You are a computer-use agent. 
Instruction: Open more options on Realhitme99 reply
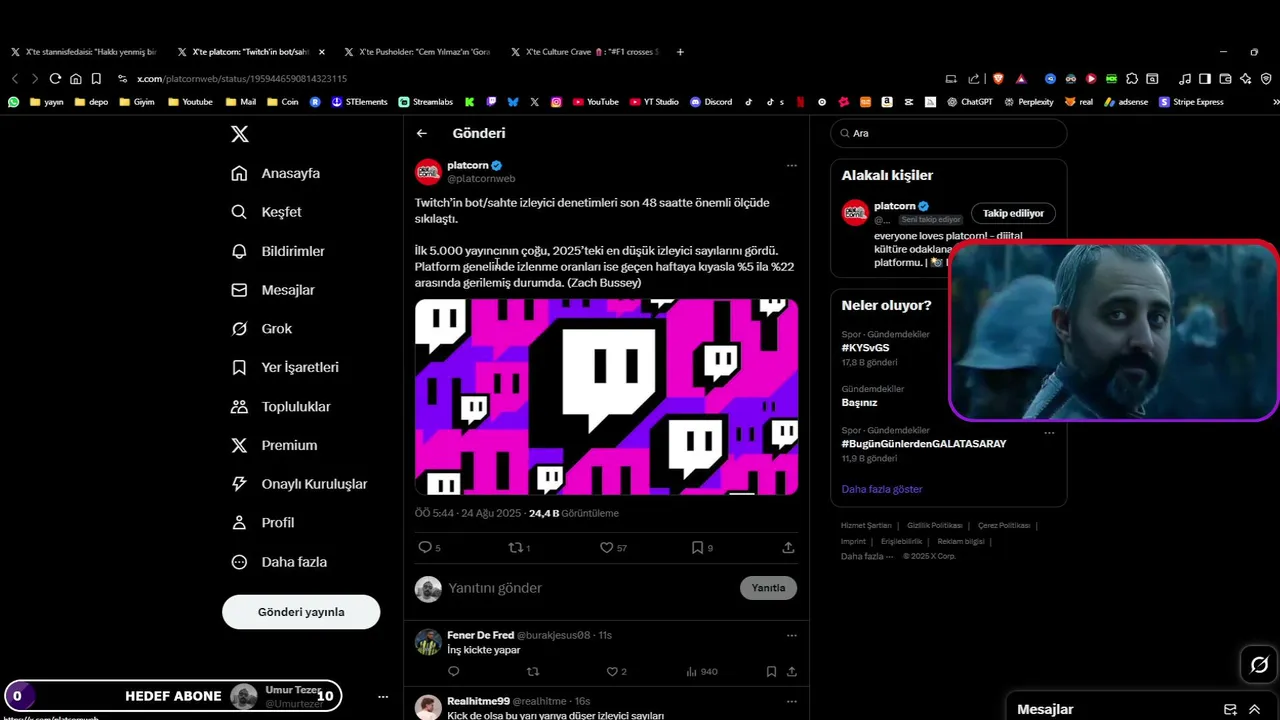[791, 701]
